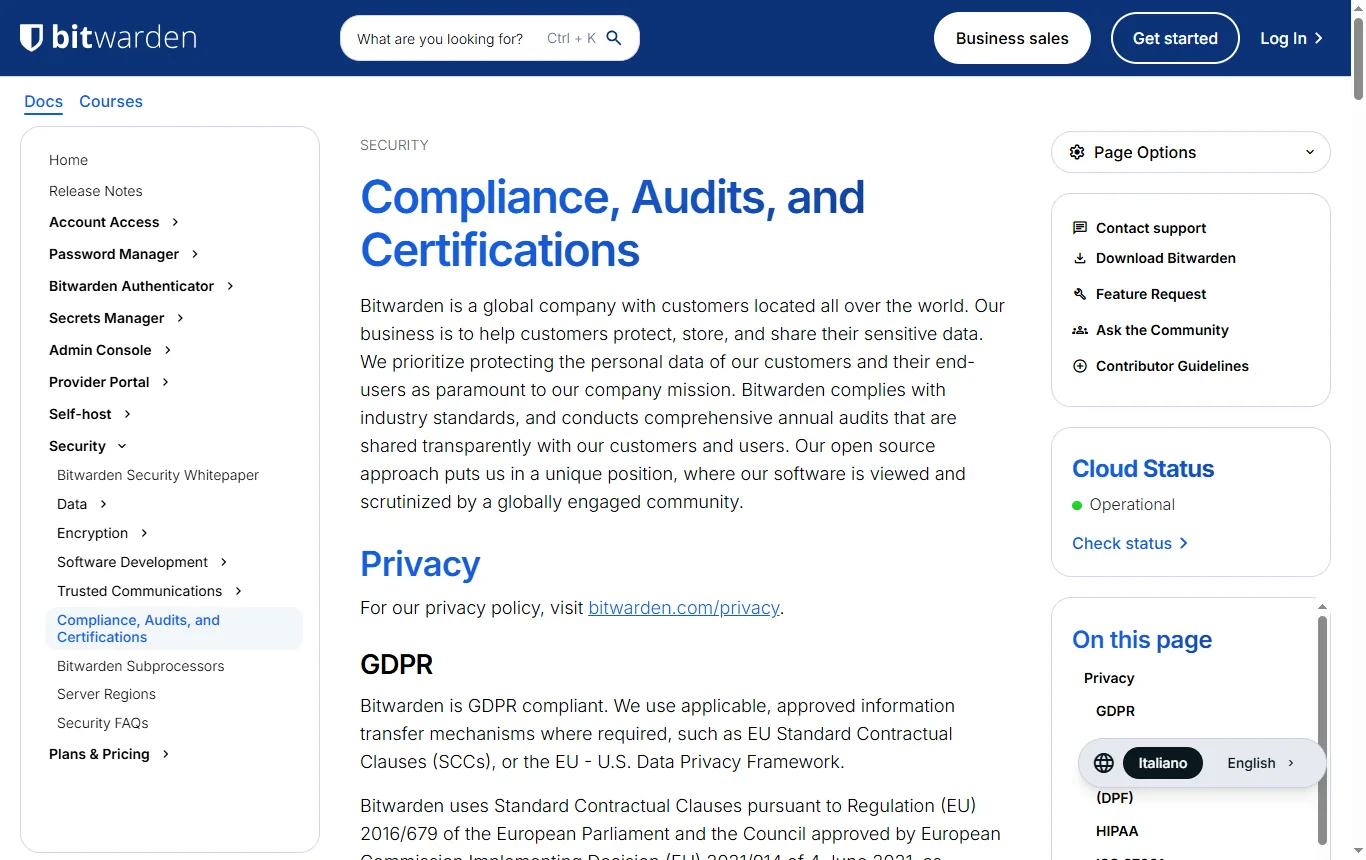Click the Ask the Community people icon

tap(1080, 330)
